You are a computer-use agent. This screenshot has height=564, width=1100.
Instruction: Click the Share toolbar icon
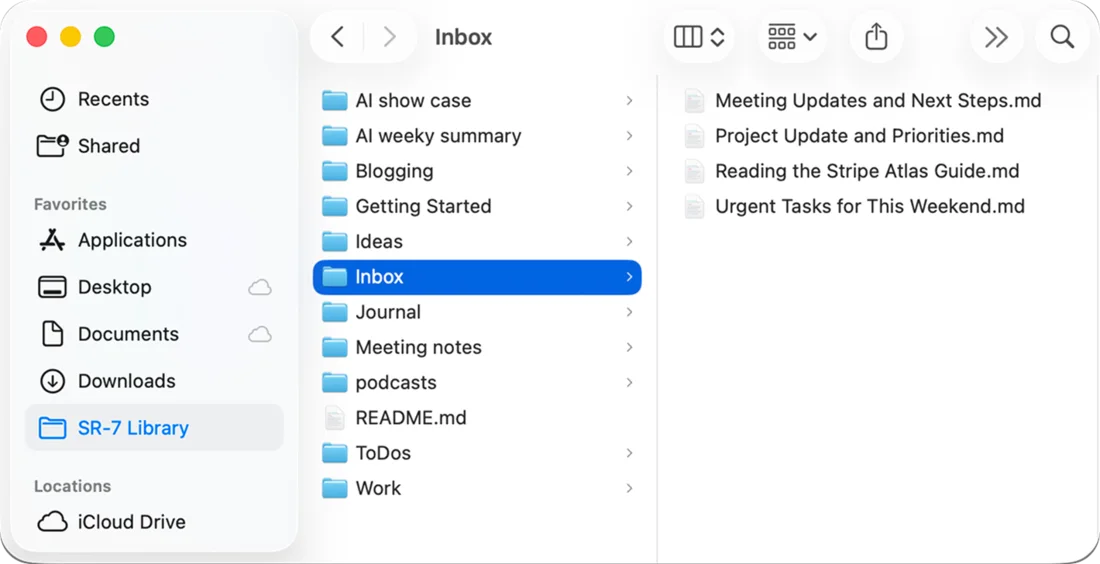[x=876, y=36]
